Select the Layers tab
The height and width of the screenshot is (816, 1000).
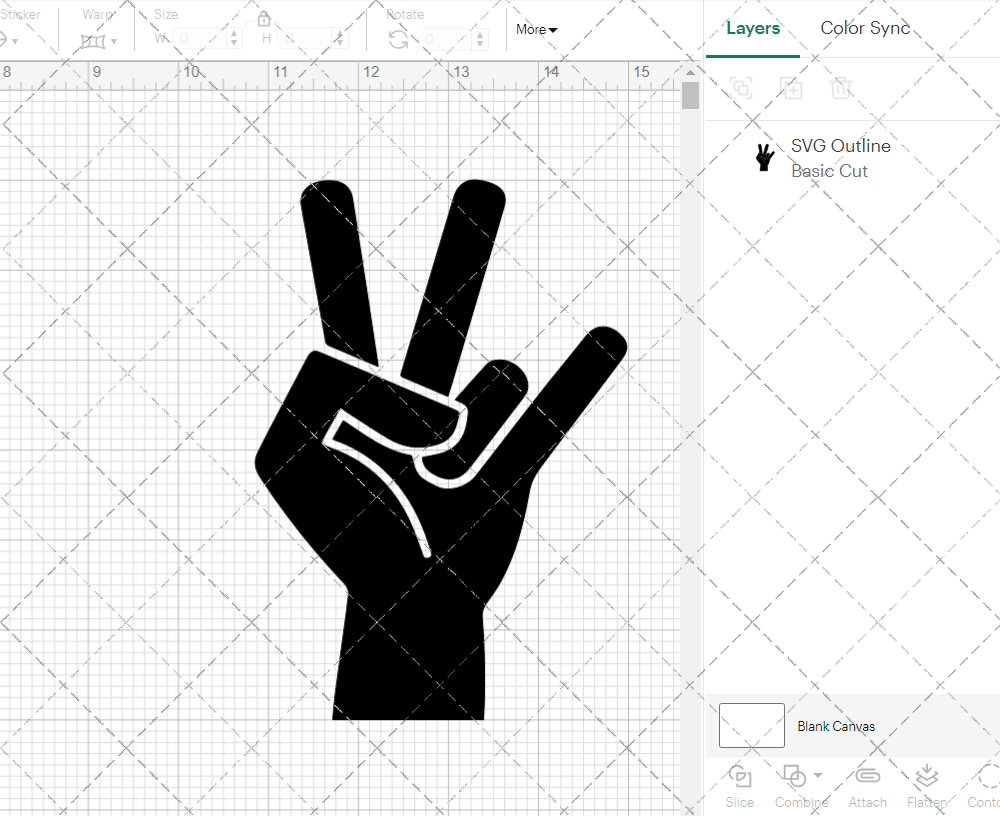753,28
